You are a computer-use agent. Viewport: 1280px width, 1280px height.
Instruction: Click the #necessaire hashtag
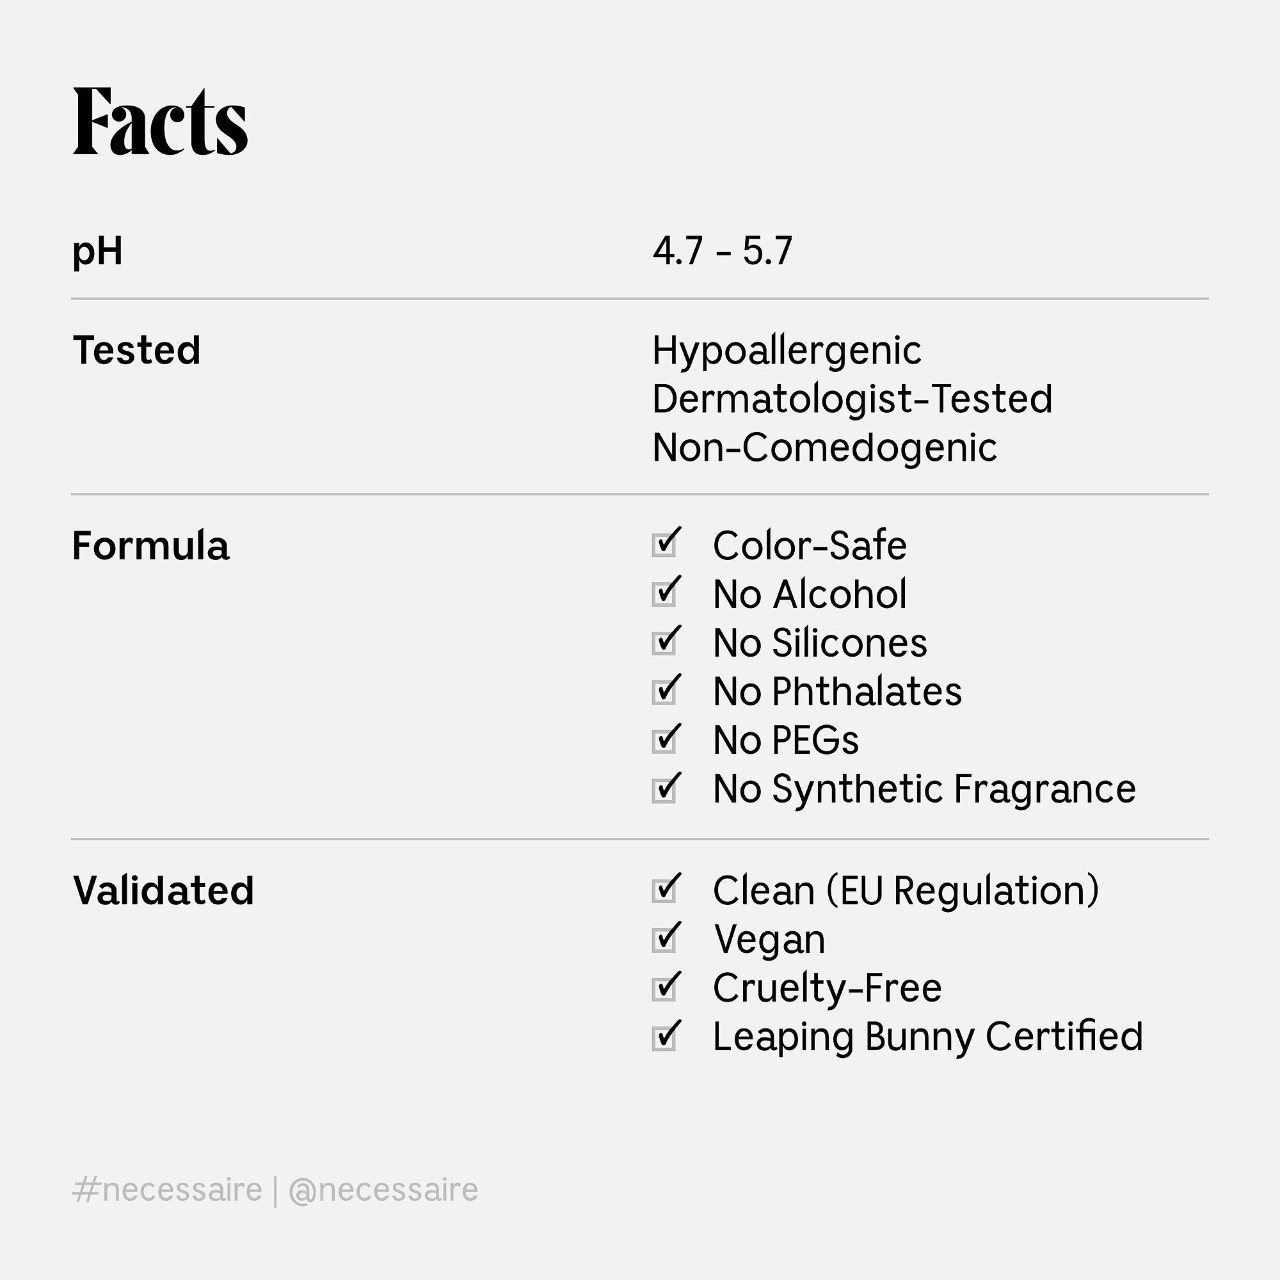(167, 1190)
